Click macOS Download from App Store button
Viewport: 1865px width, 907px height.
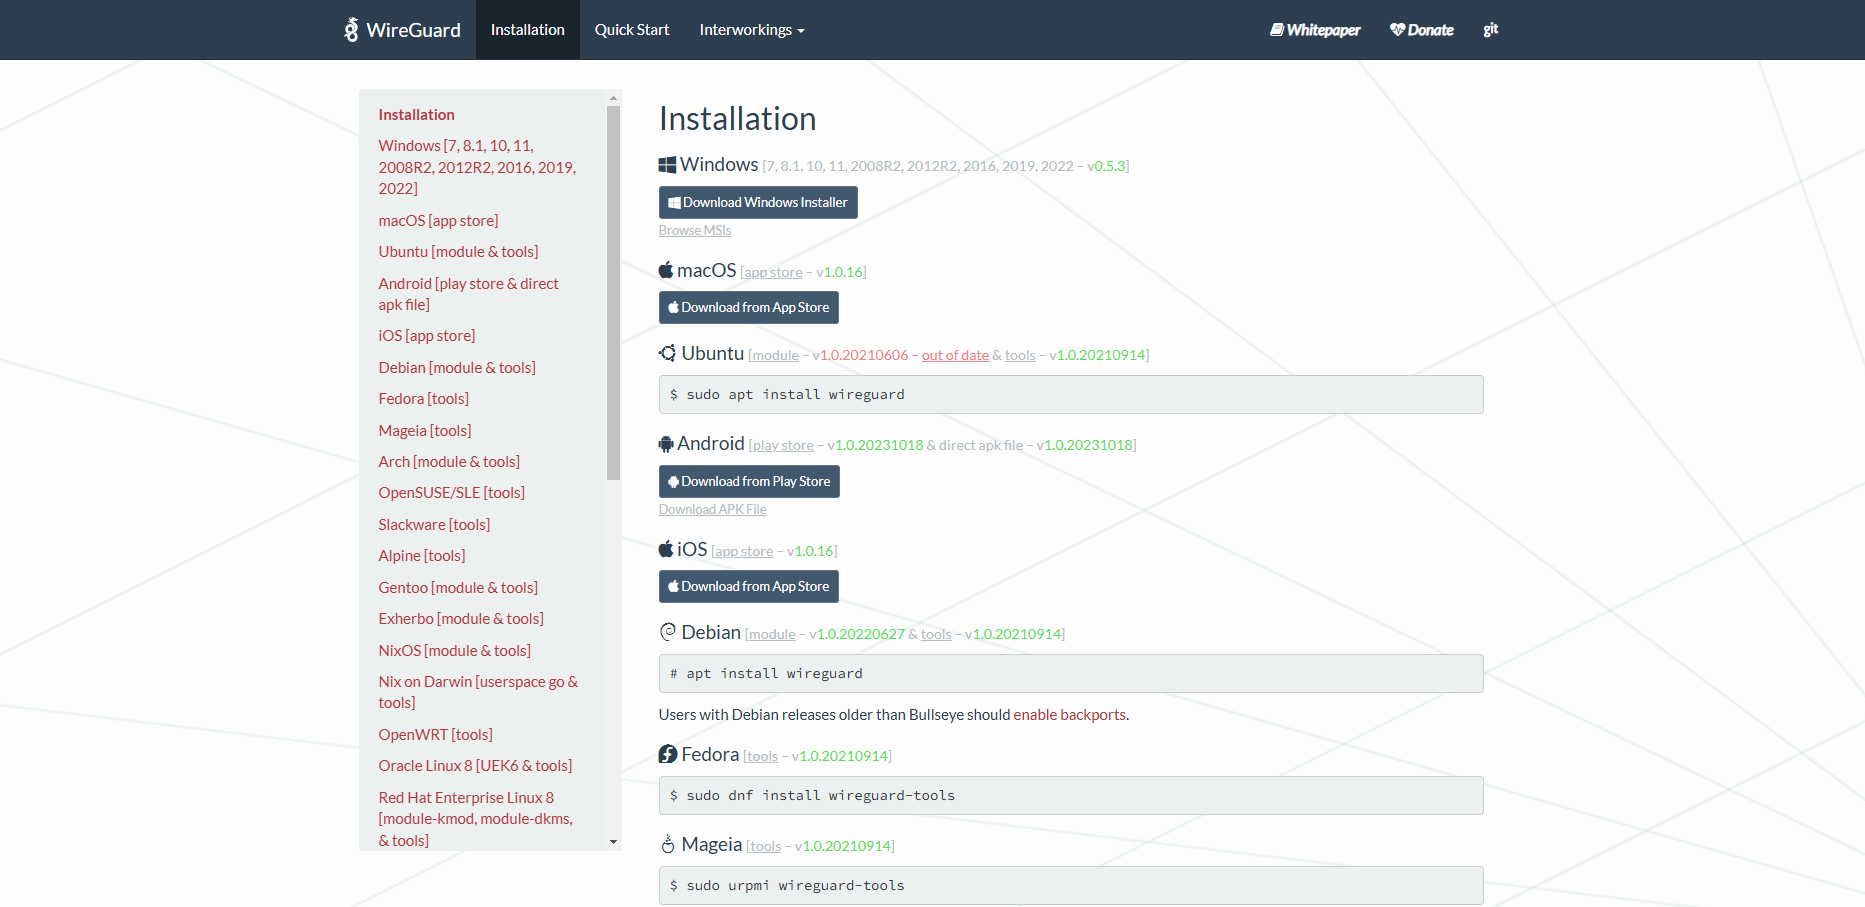pyautogui.click(x=749, y=307)
